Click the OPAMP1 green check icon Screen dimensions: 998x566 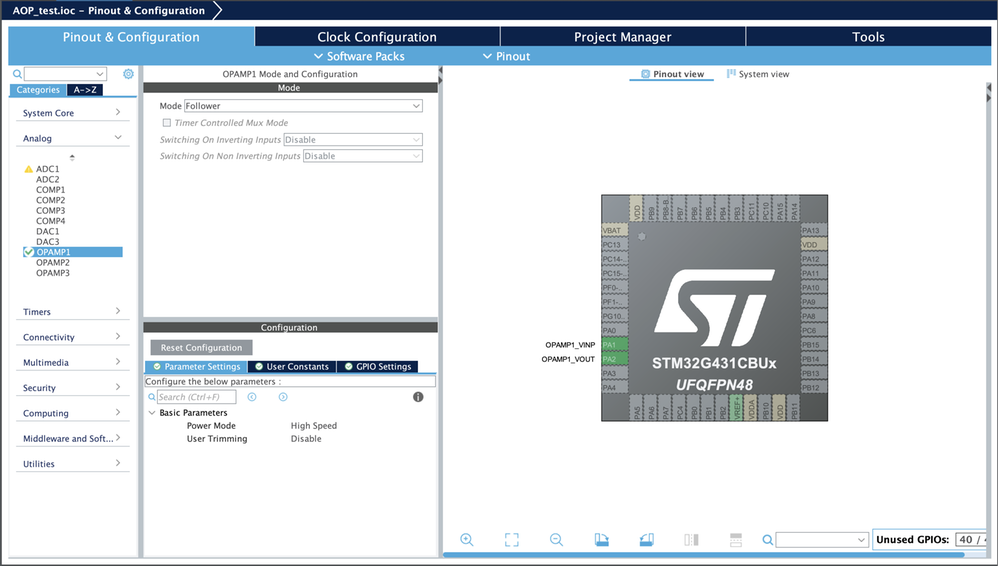tap(29, 252)
